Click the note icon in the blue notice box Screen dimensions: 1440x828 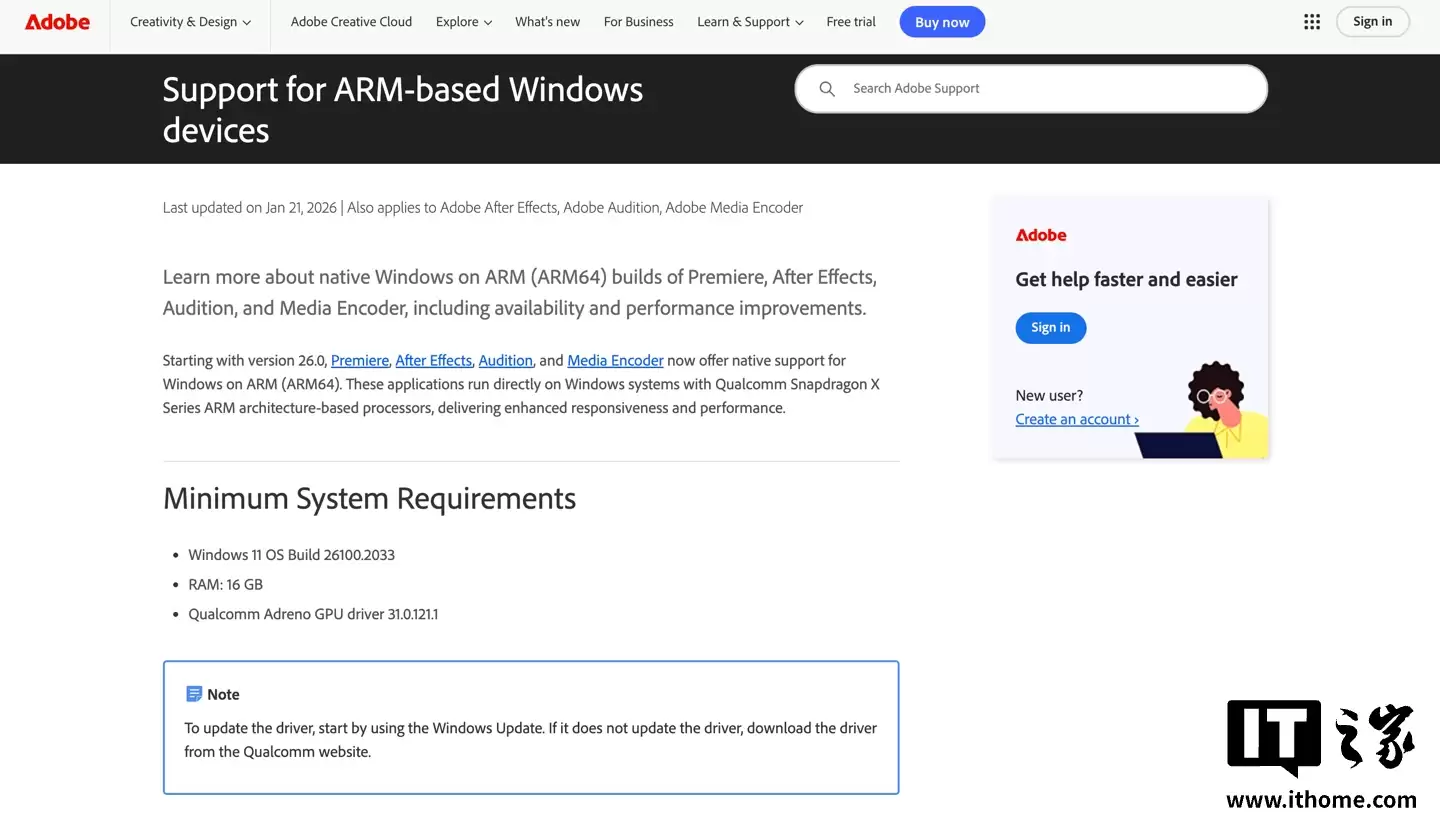tap(194, 693)
